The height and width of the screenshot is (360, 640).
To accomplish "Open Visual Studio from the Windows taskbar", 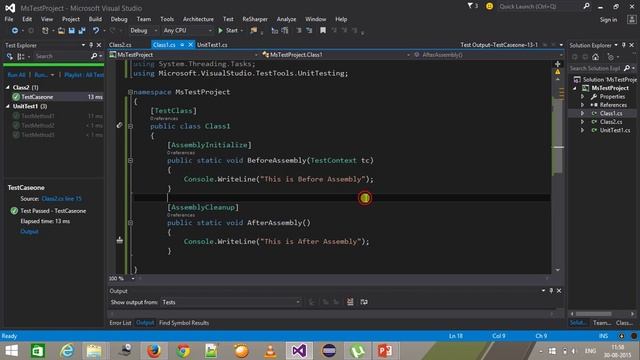I will [x=299, y=351].
